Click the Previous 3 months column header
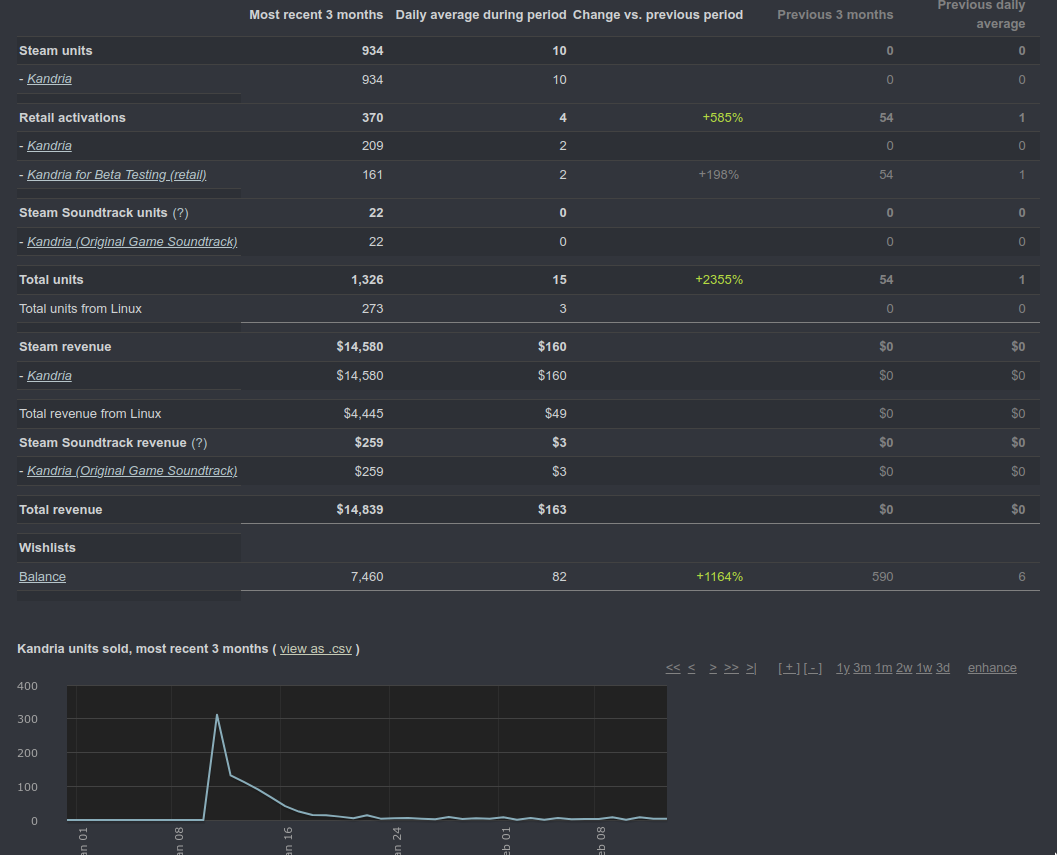 point(835,15)
